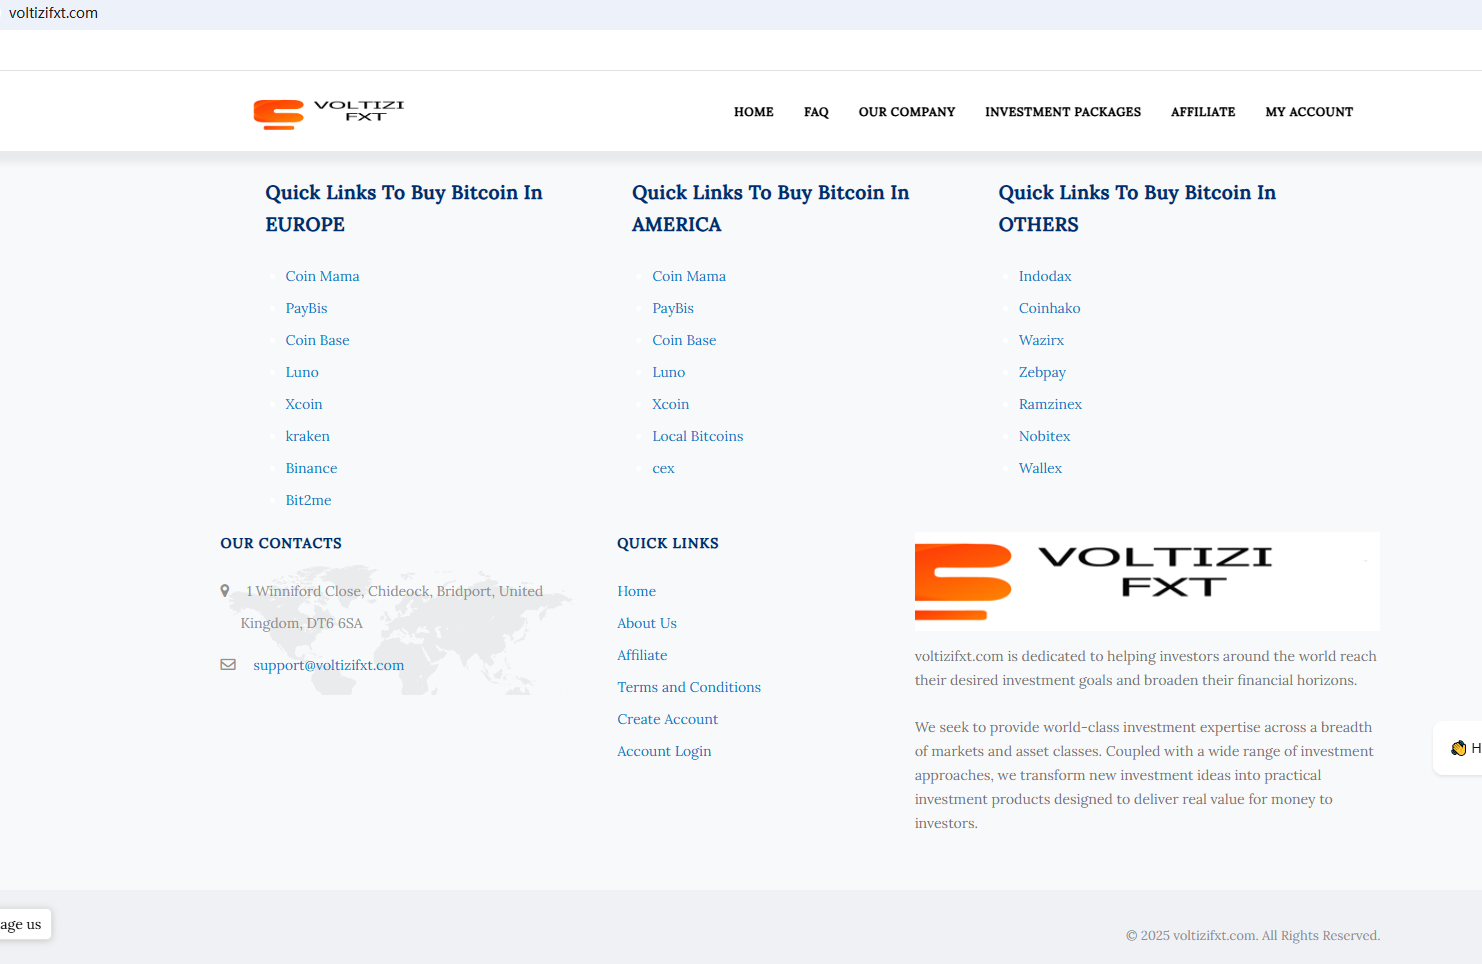
Task: Click the '© 2025 voltizifxt.com' copyright text
Action: 1253,936
